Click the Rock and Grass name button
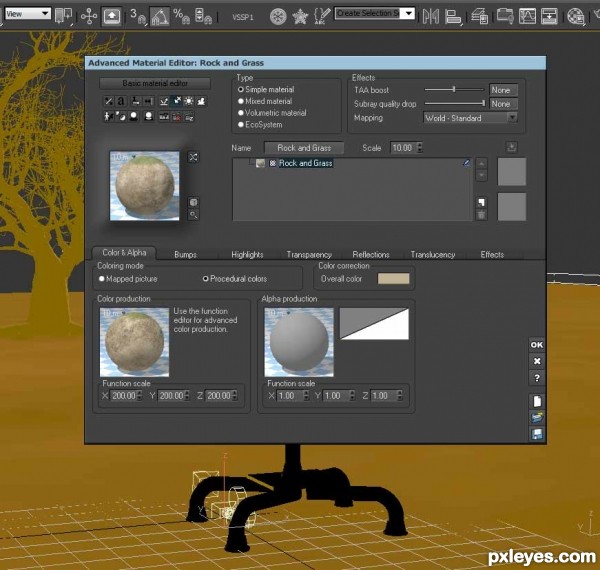Screen dimensions: 600x570 point(304,148)
